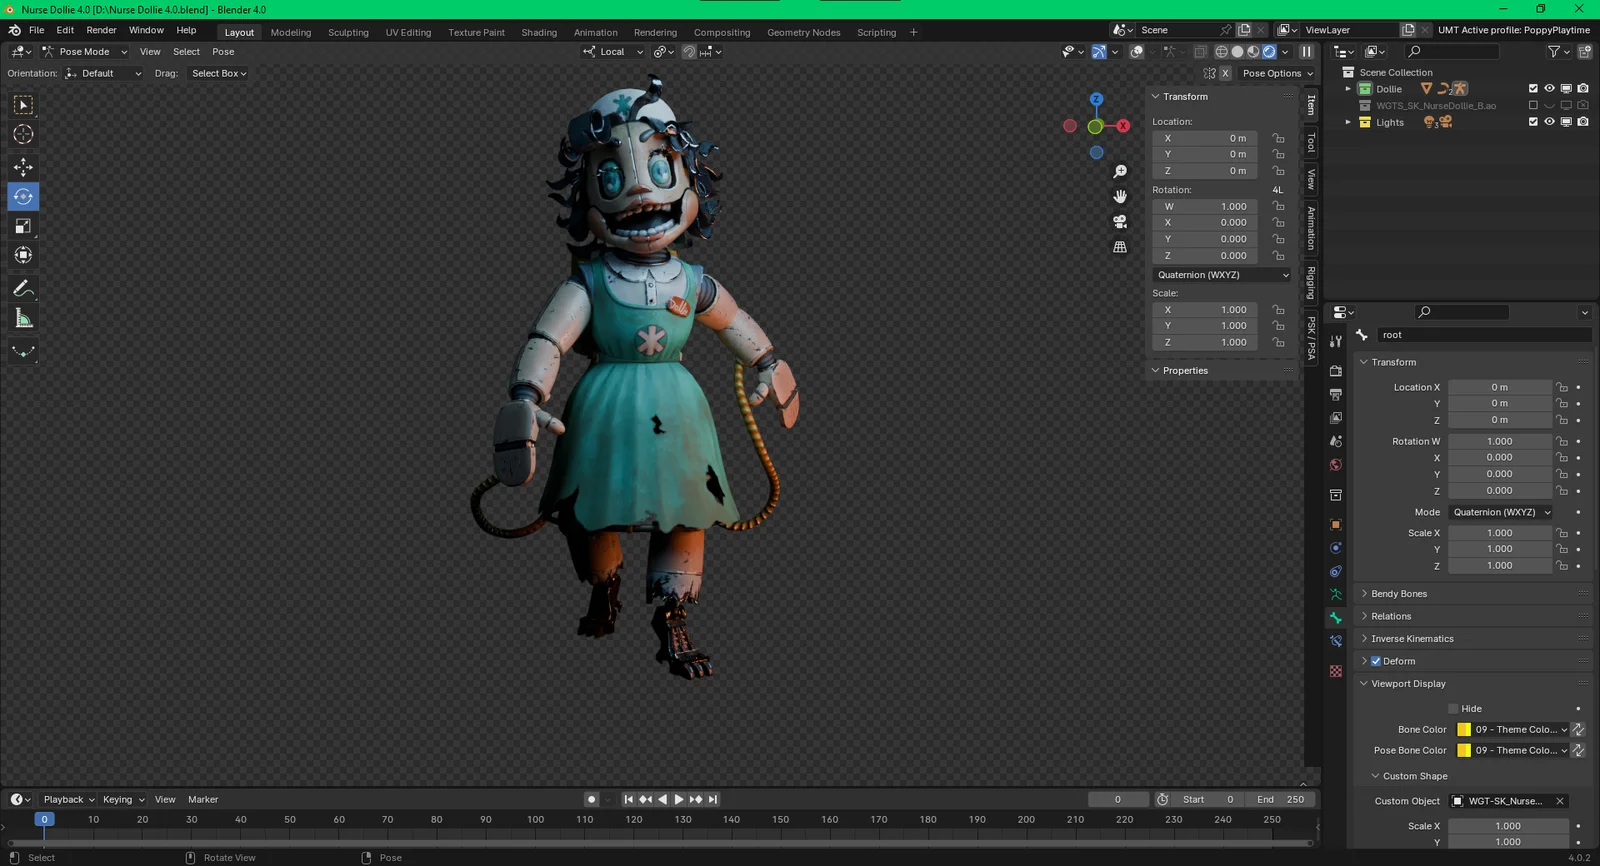Hide the Dollie collection in viewport

[x=1549, y=89]
